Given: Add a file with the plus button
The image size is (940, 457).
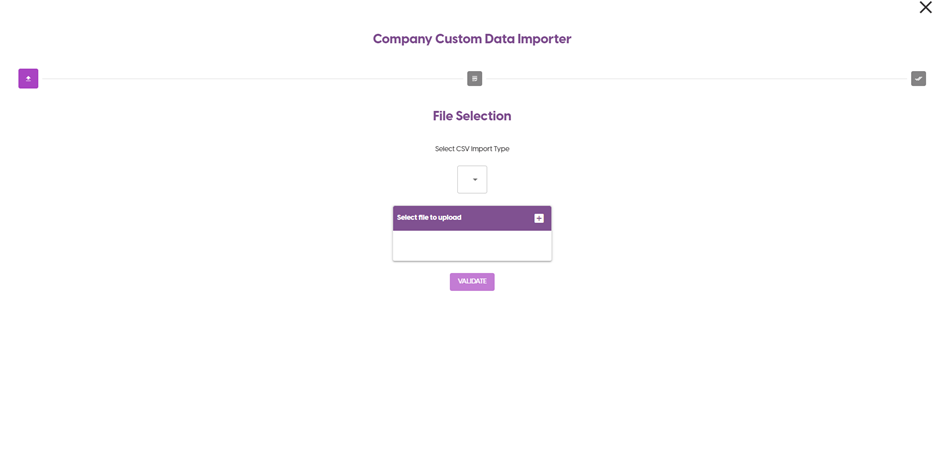Looking at the screenshot, I should pos(539,218).
